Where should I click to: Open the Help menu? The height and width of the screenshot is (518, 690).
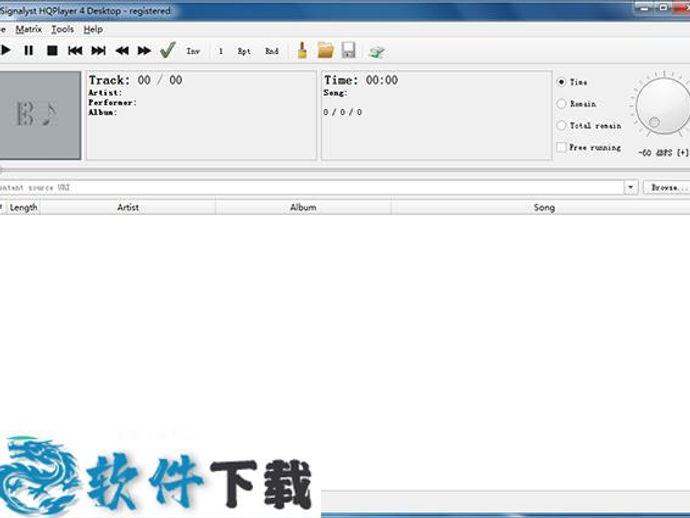coord(93,29)
